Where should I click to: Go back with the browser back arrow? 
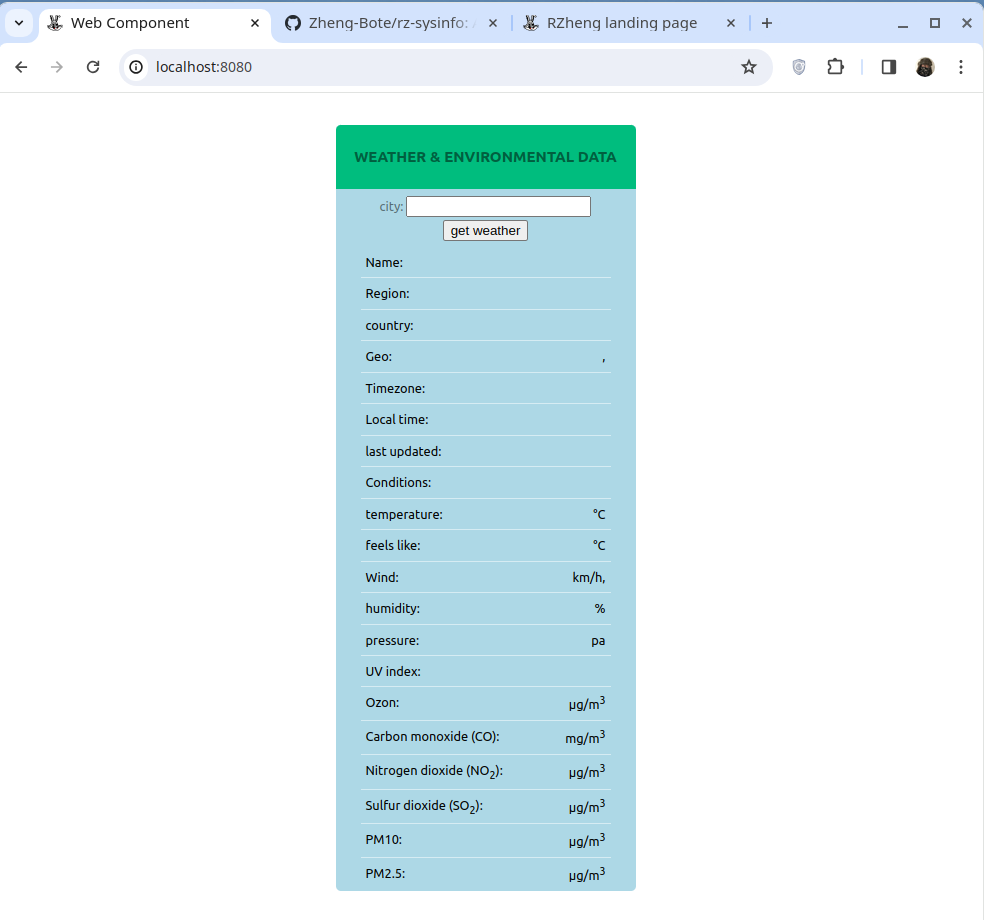(21, 67)
